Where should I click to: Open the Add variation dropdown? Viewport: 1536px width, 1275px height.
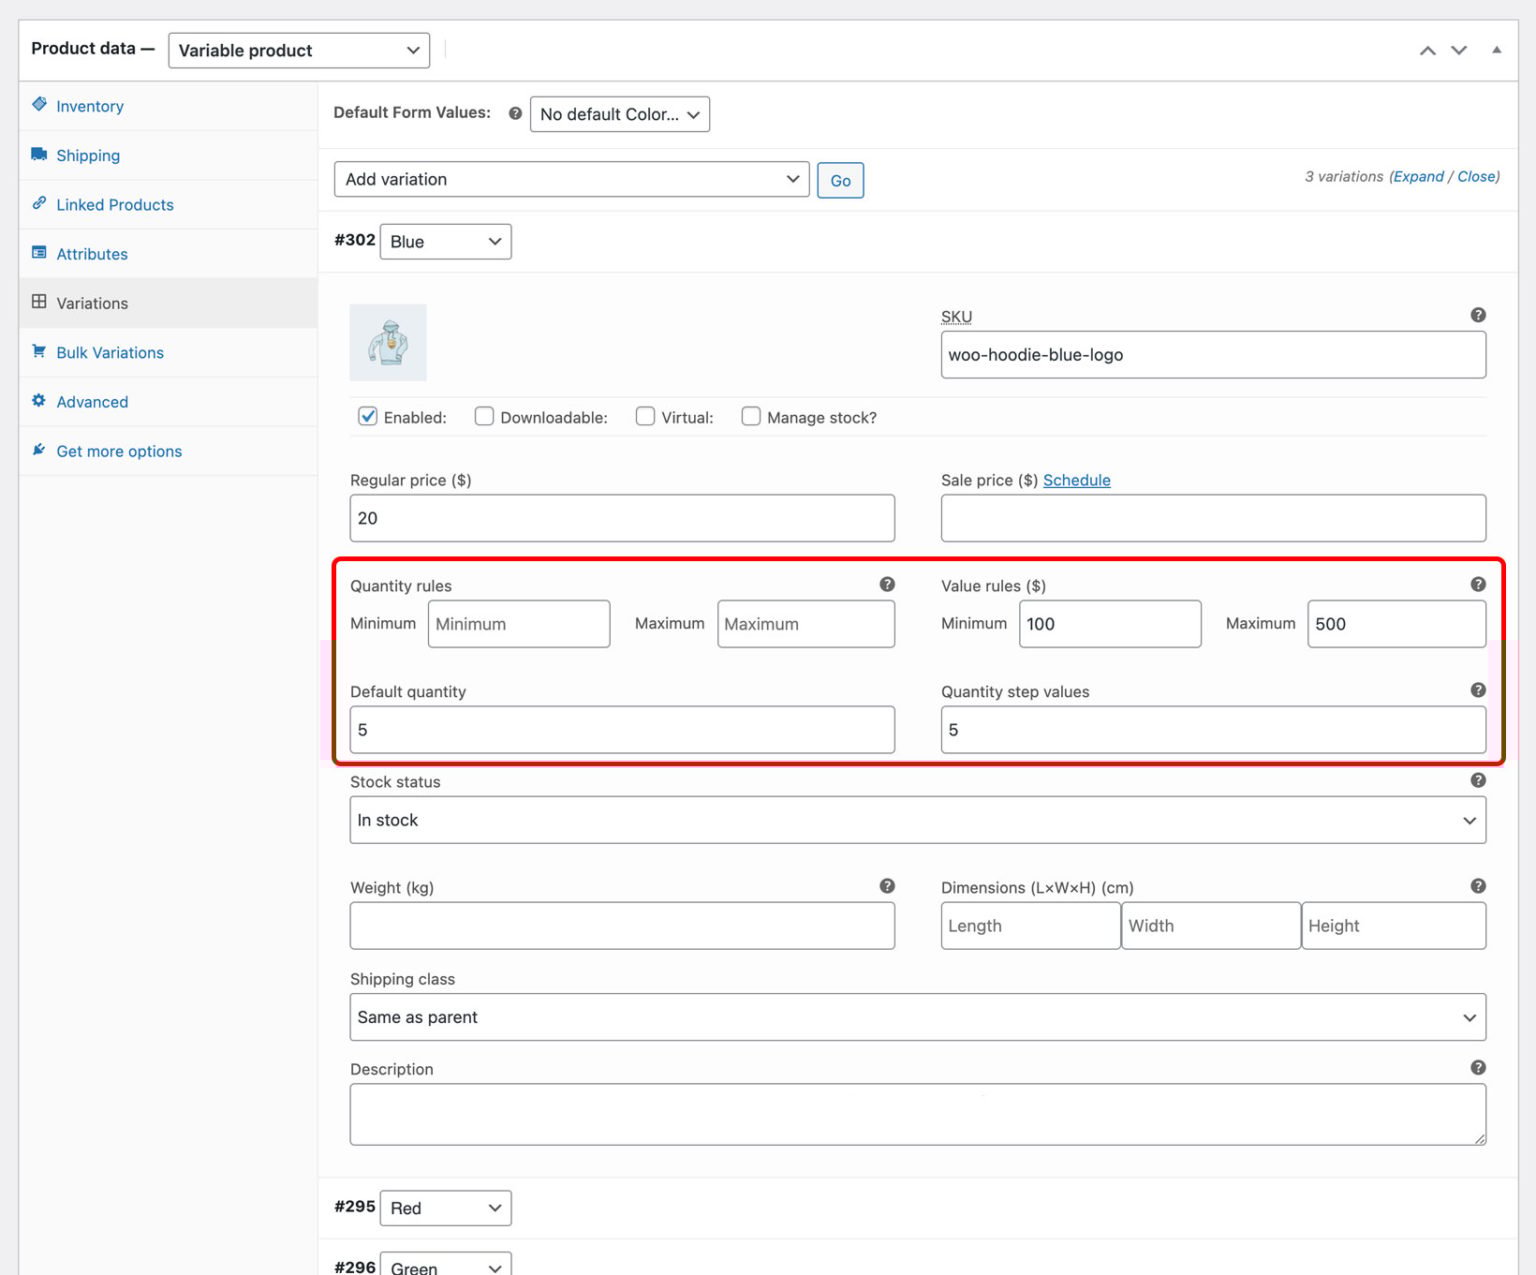pos(571,179)
